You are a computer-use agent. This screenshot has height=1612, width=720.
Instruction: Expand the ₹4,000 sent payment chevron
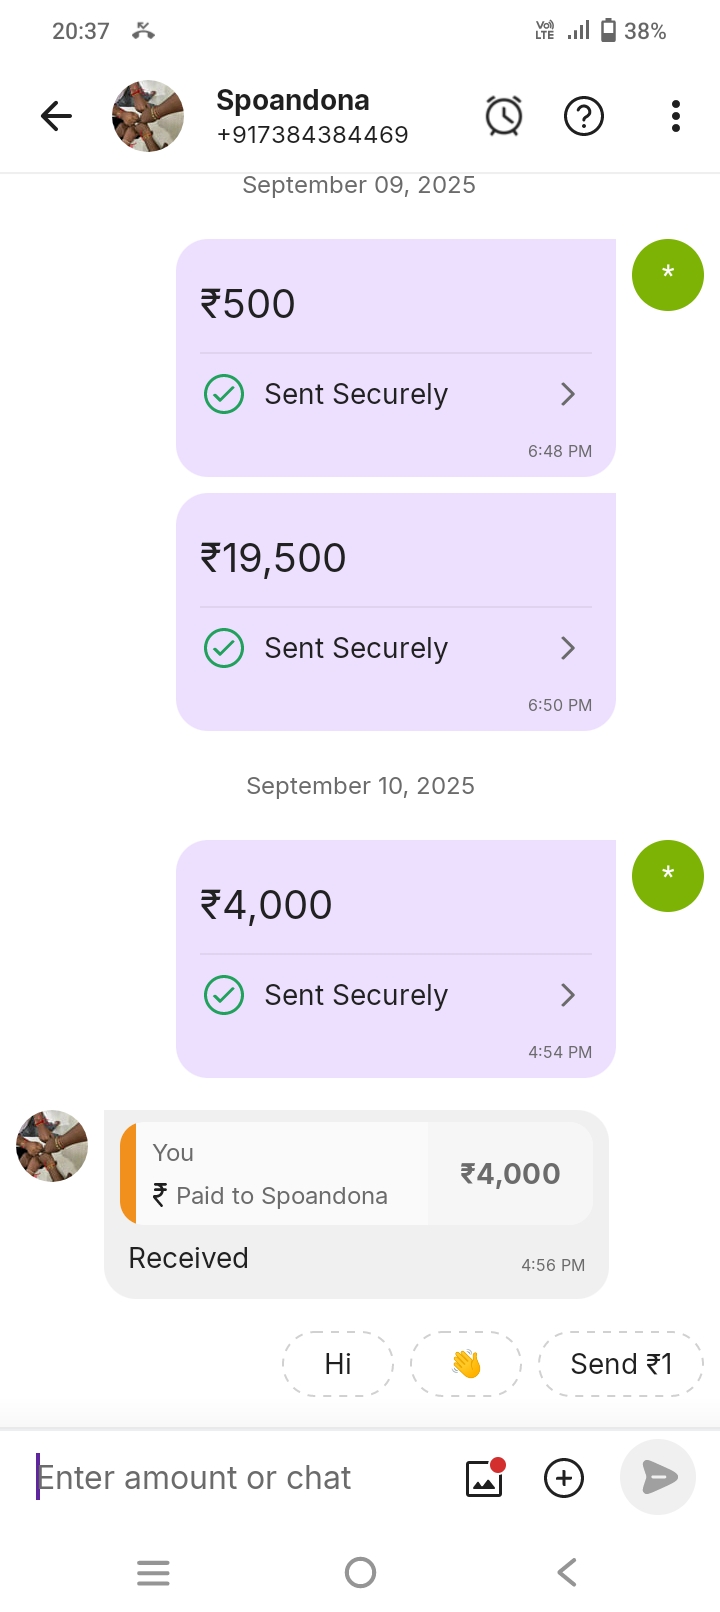pyautogui.click(x=568, y=995)
